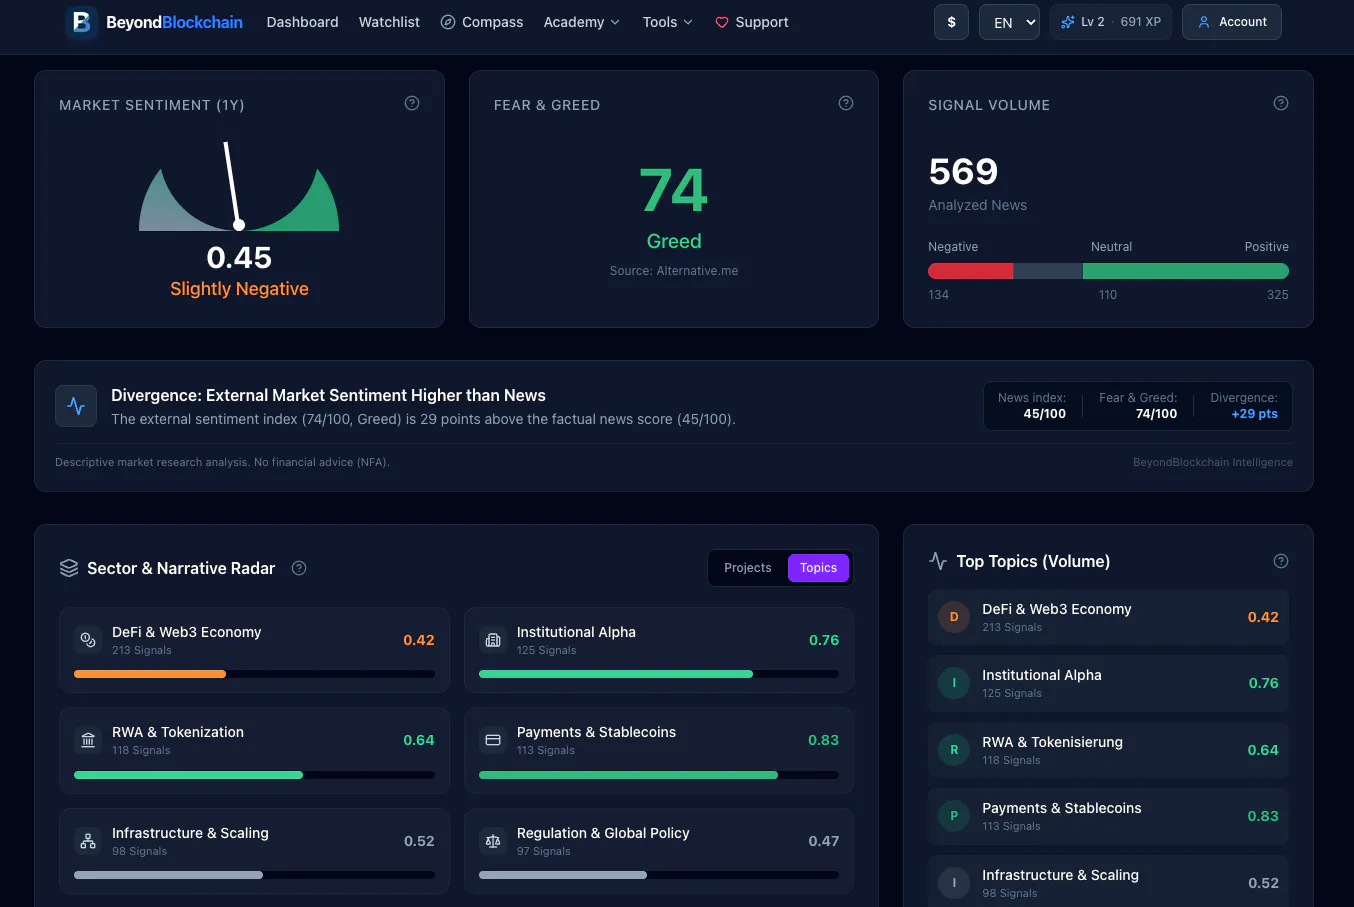Image resolution: width=1354 pixels, height=907 pixels.
Task: Click the red Negative segment of sentiment bar
Action: [x=970, y=271]
